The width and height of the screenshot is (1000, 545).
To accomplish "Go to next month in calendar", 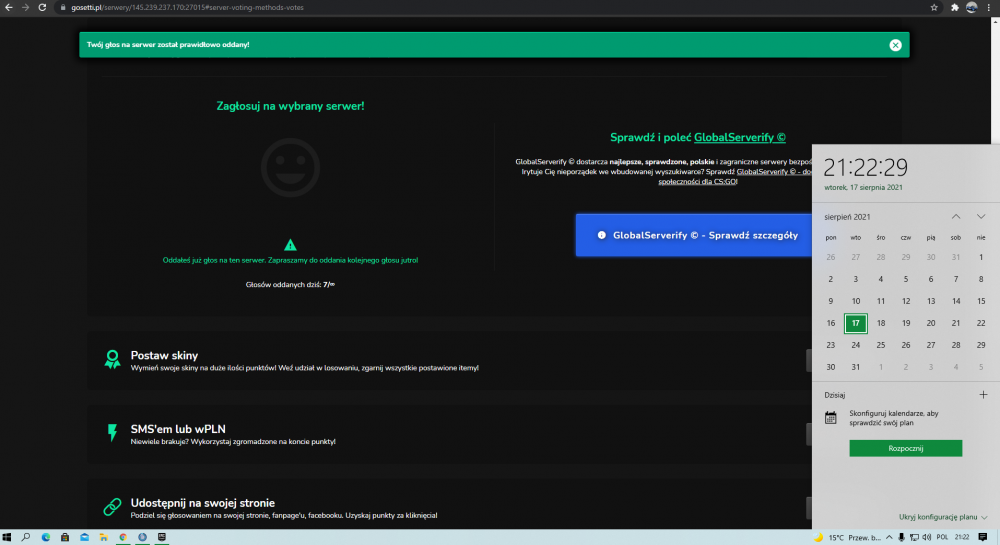I will pos(981,217).
